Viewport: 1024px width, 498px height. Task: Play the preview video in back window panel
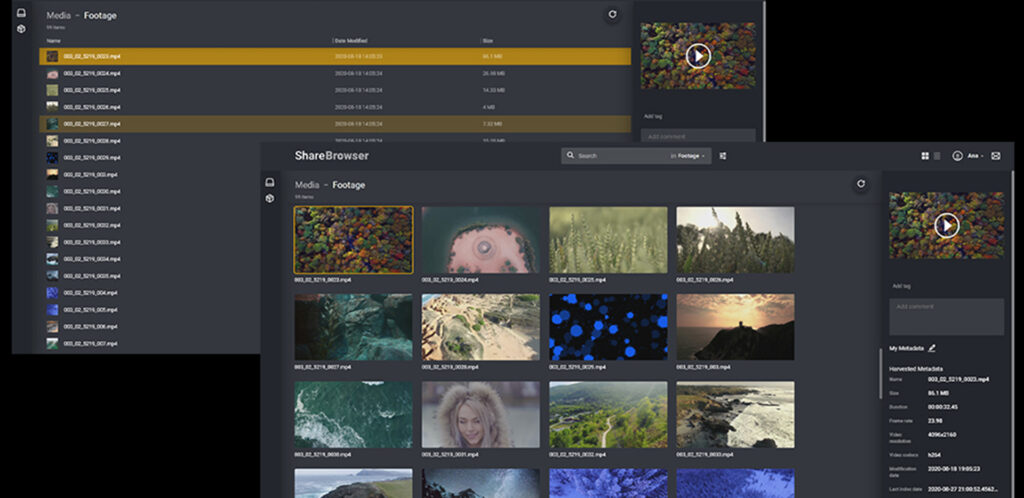pos(698,56)
